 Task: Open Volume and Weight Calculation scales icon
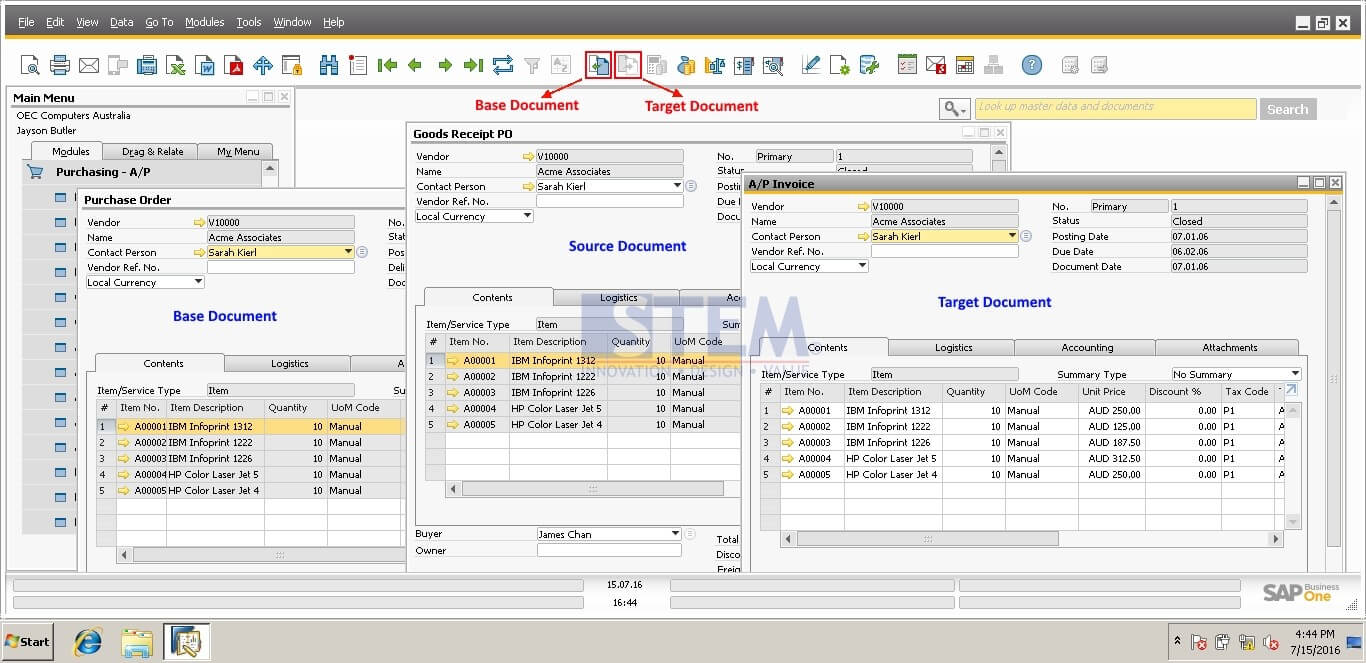coord(715,65)
